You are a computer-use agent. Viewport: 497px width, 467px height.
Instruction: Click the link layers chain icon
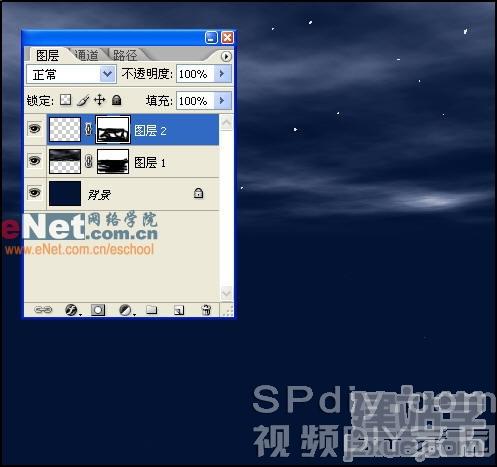[x=43, y=310]
